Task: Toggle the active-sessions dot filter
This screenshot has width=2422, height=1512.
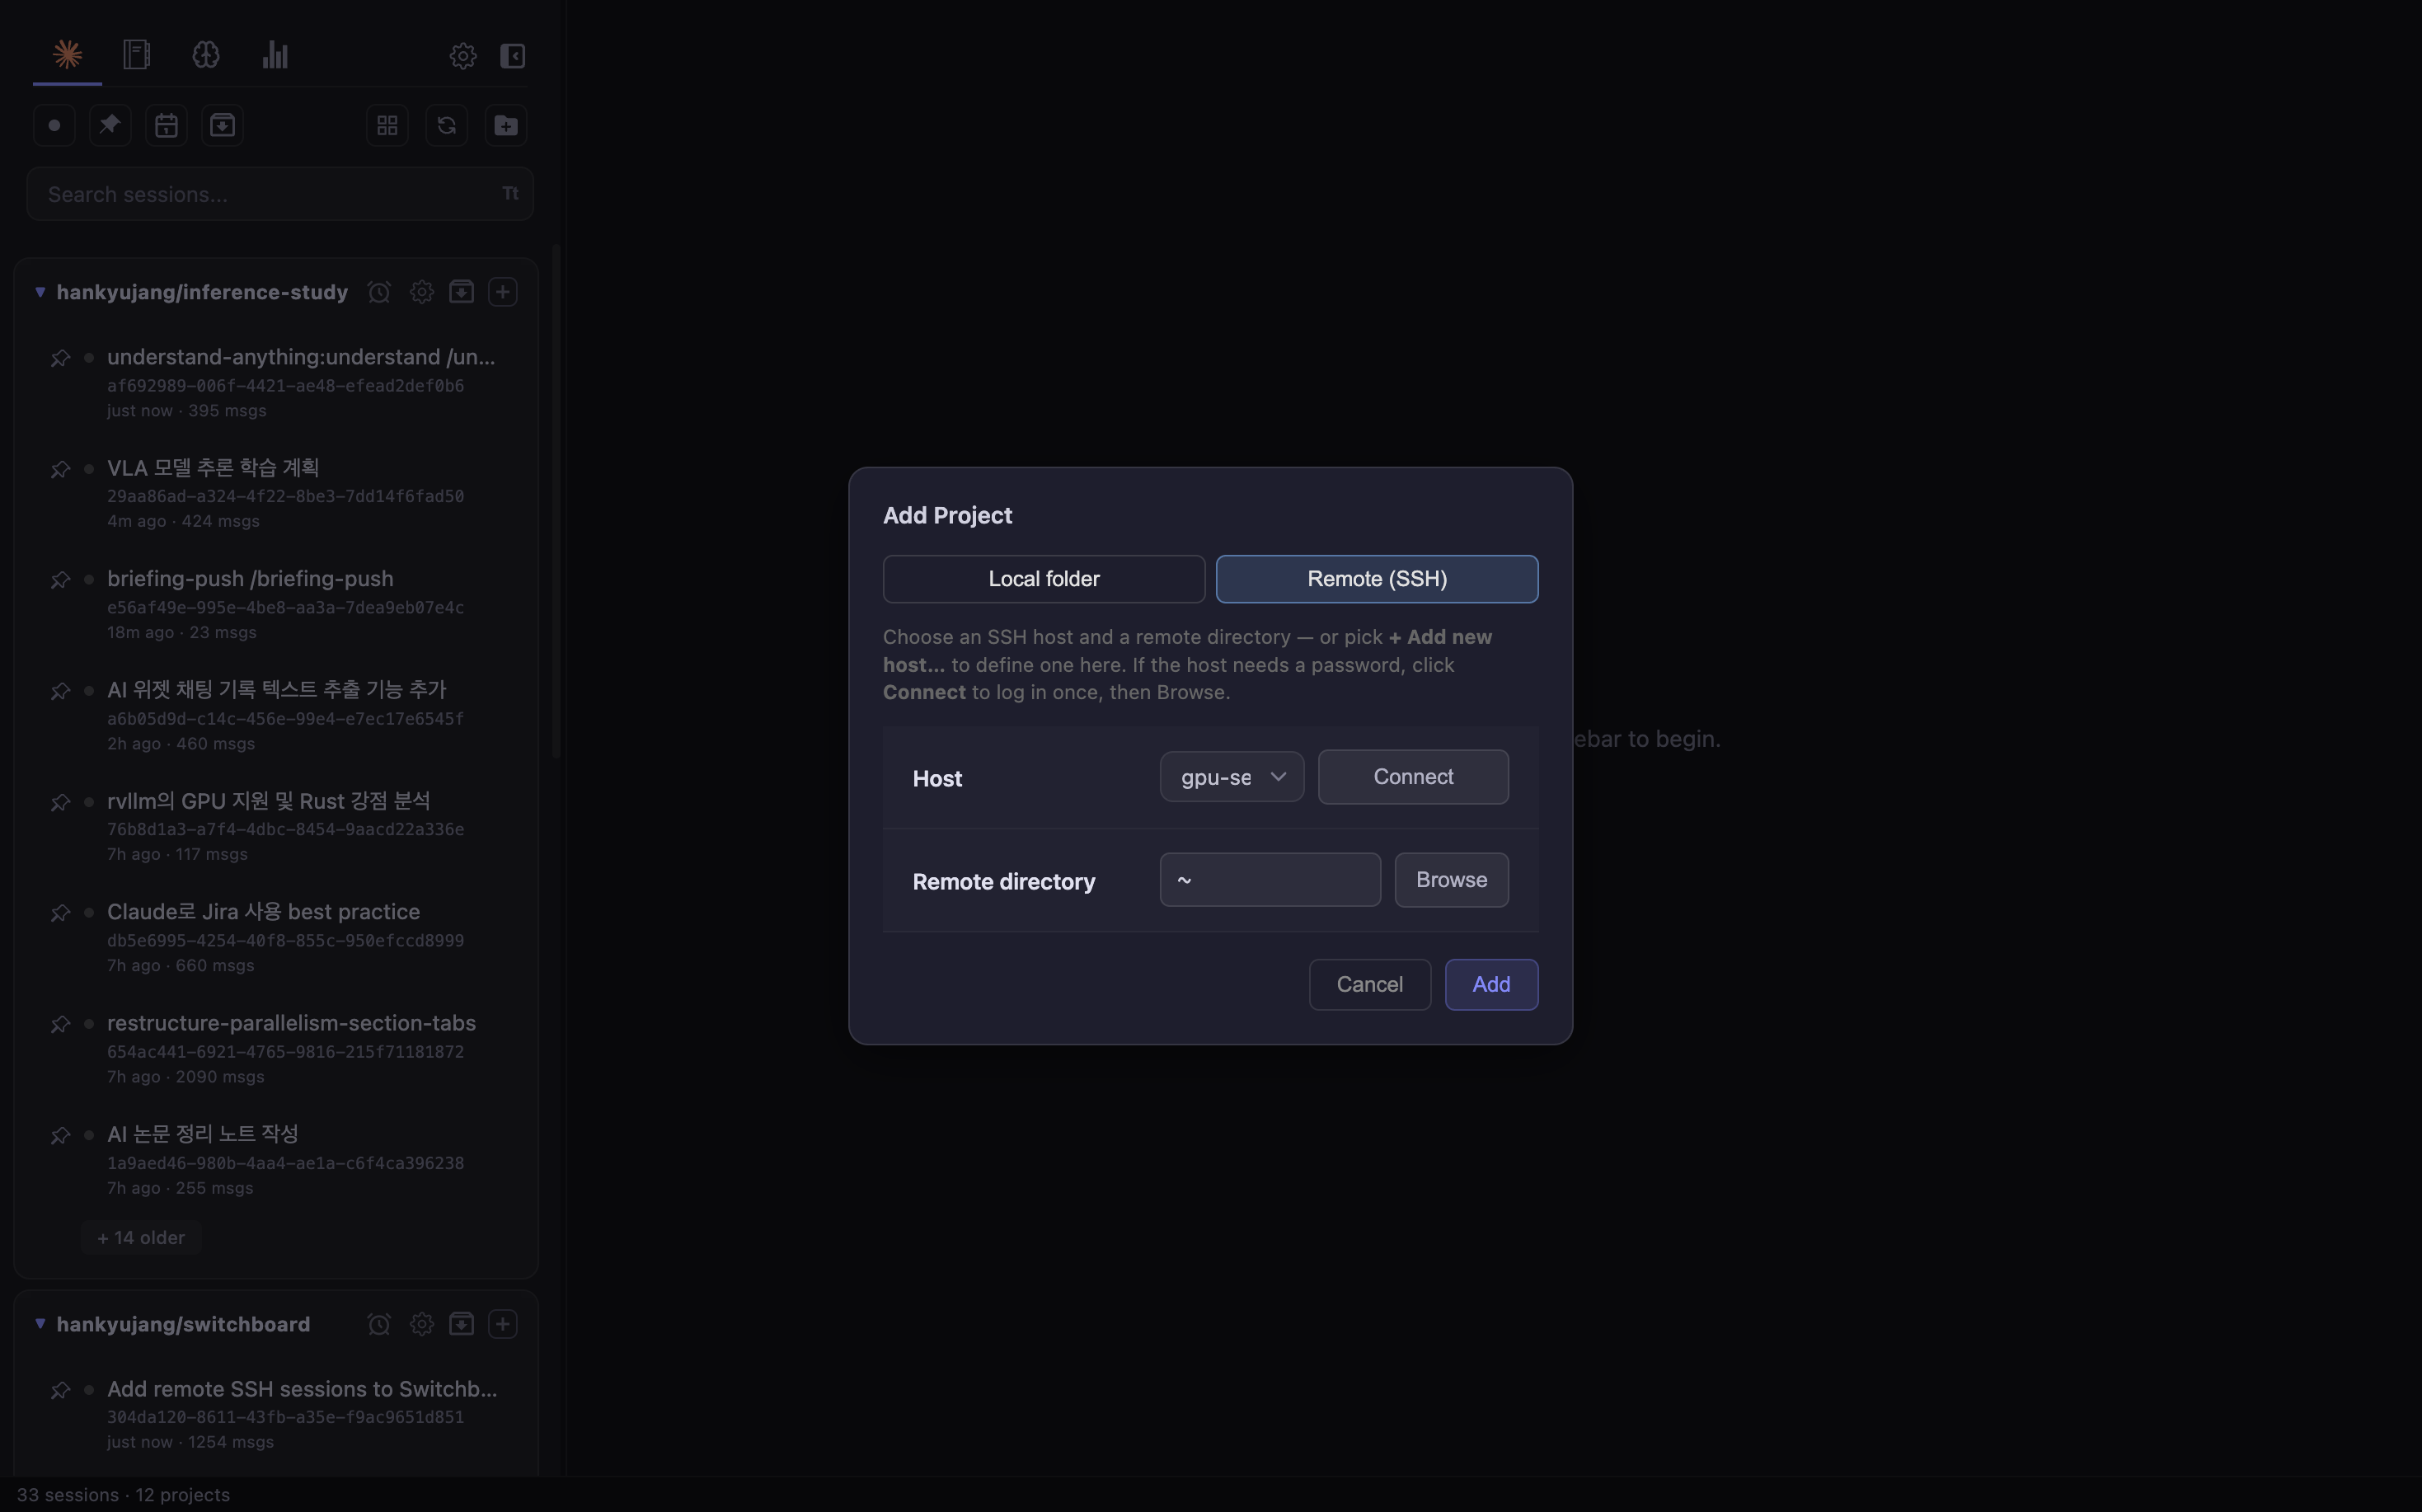Action: coord(54,125)
